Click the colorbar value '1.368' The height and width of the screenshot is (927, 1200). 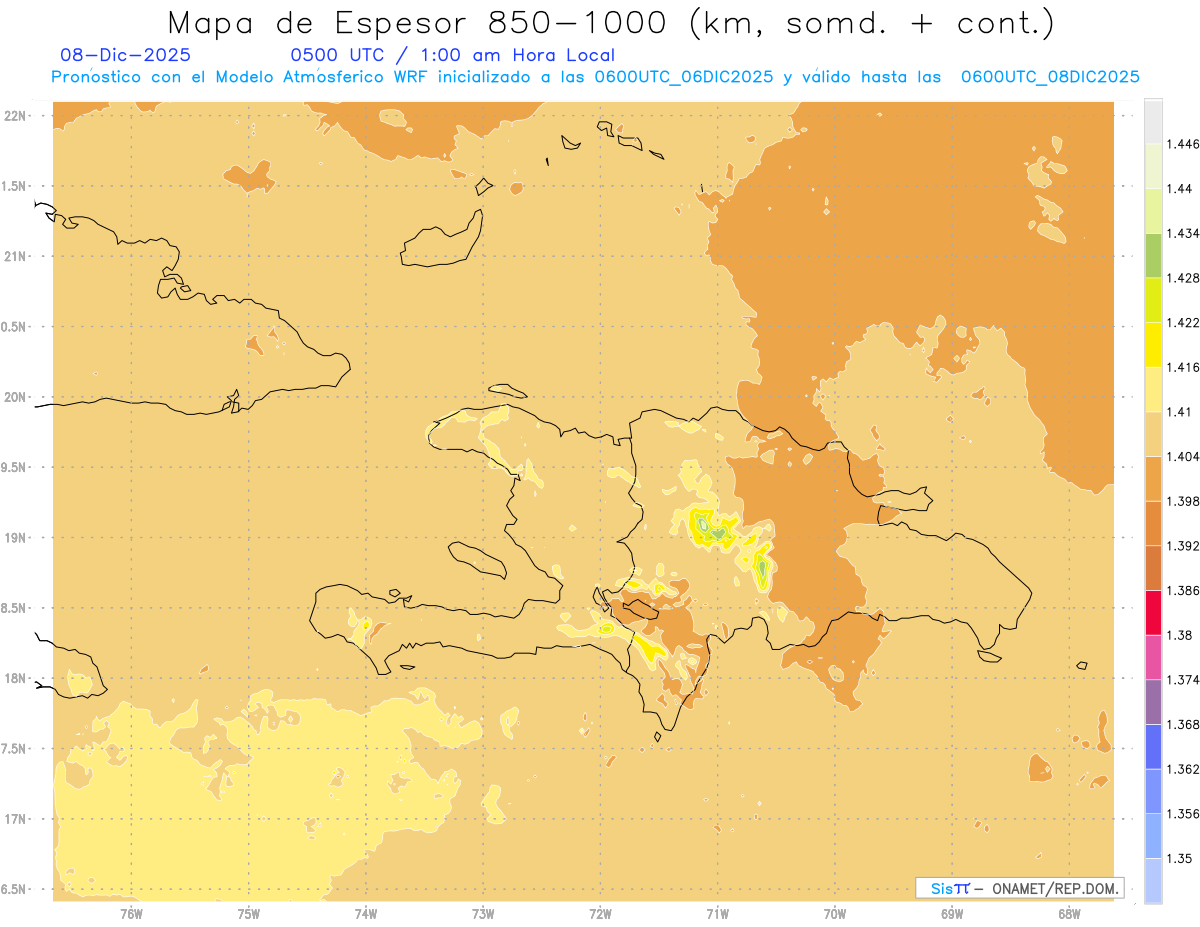[1183, 724]
